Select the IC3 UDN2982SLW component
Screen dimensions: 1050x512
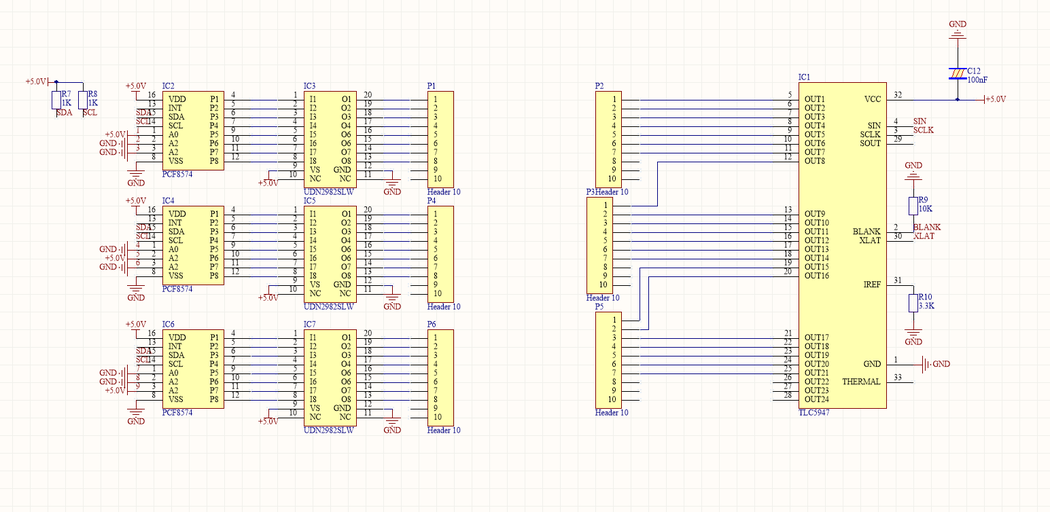click(330, 137)
